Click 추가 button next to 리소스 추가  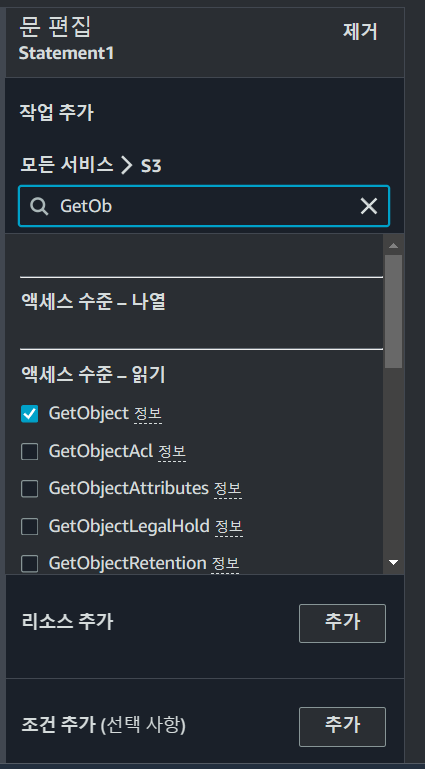pos(342,623)
